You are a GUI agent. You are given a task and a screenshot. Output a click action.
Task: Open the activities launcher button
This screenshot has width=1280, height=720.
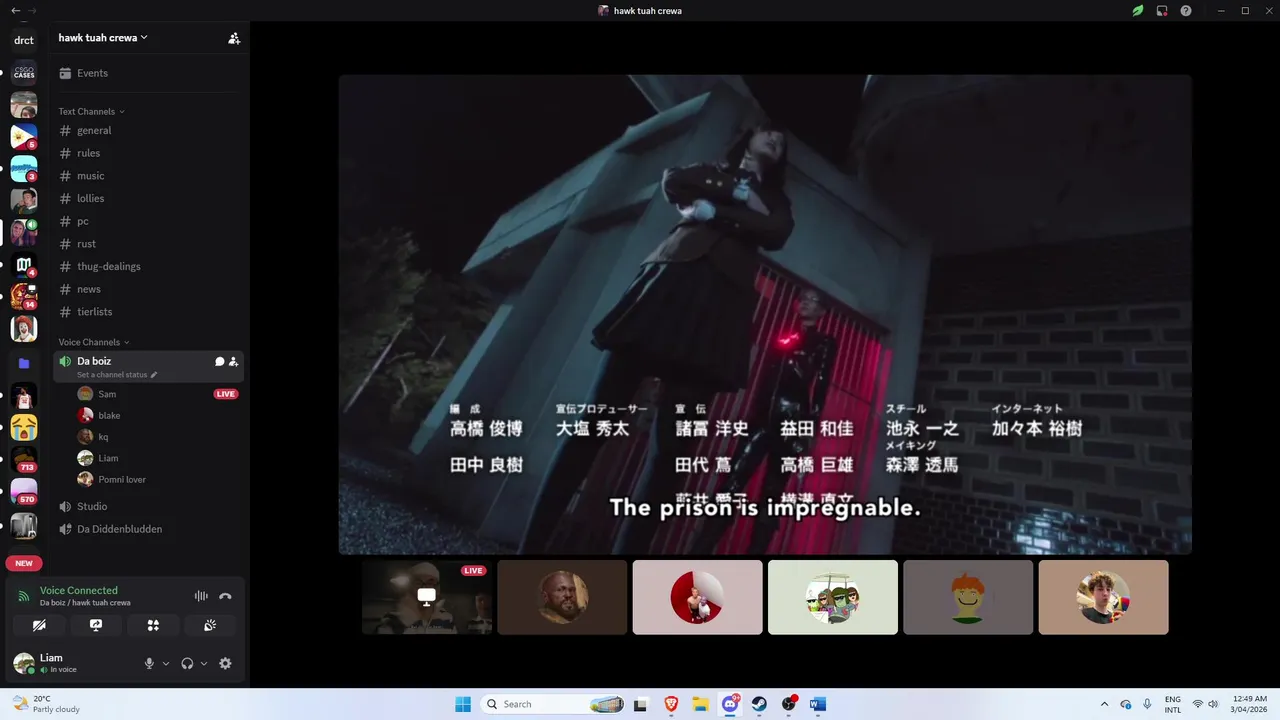tap(153, 625)
